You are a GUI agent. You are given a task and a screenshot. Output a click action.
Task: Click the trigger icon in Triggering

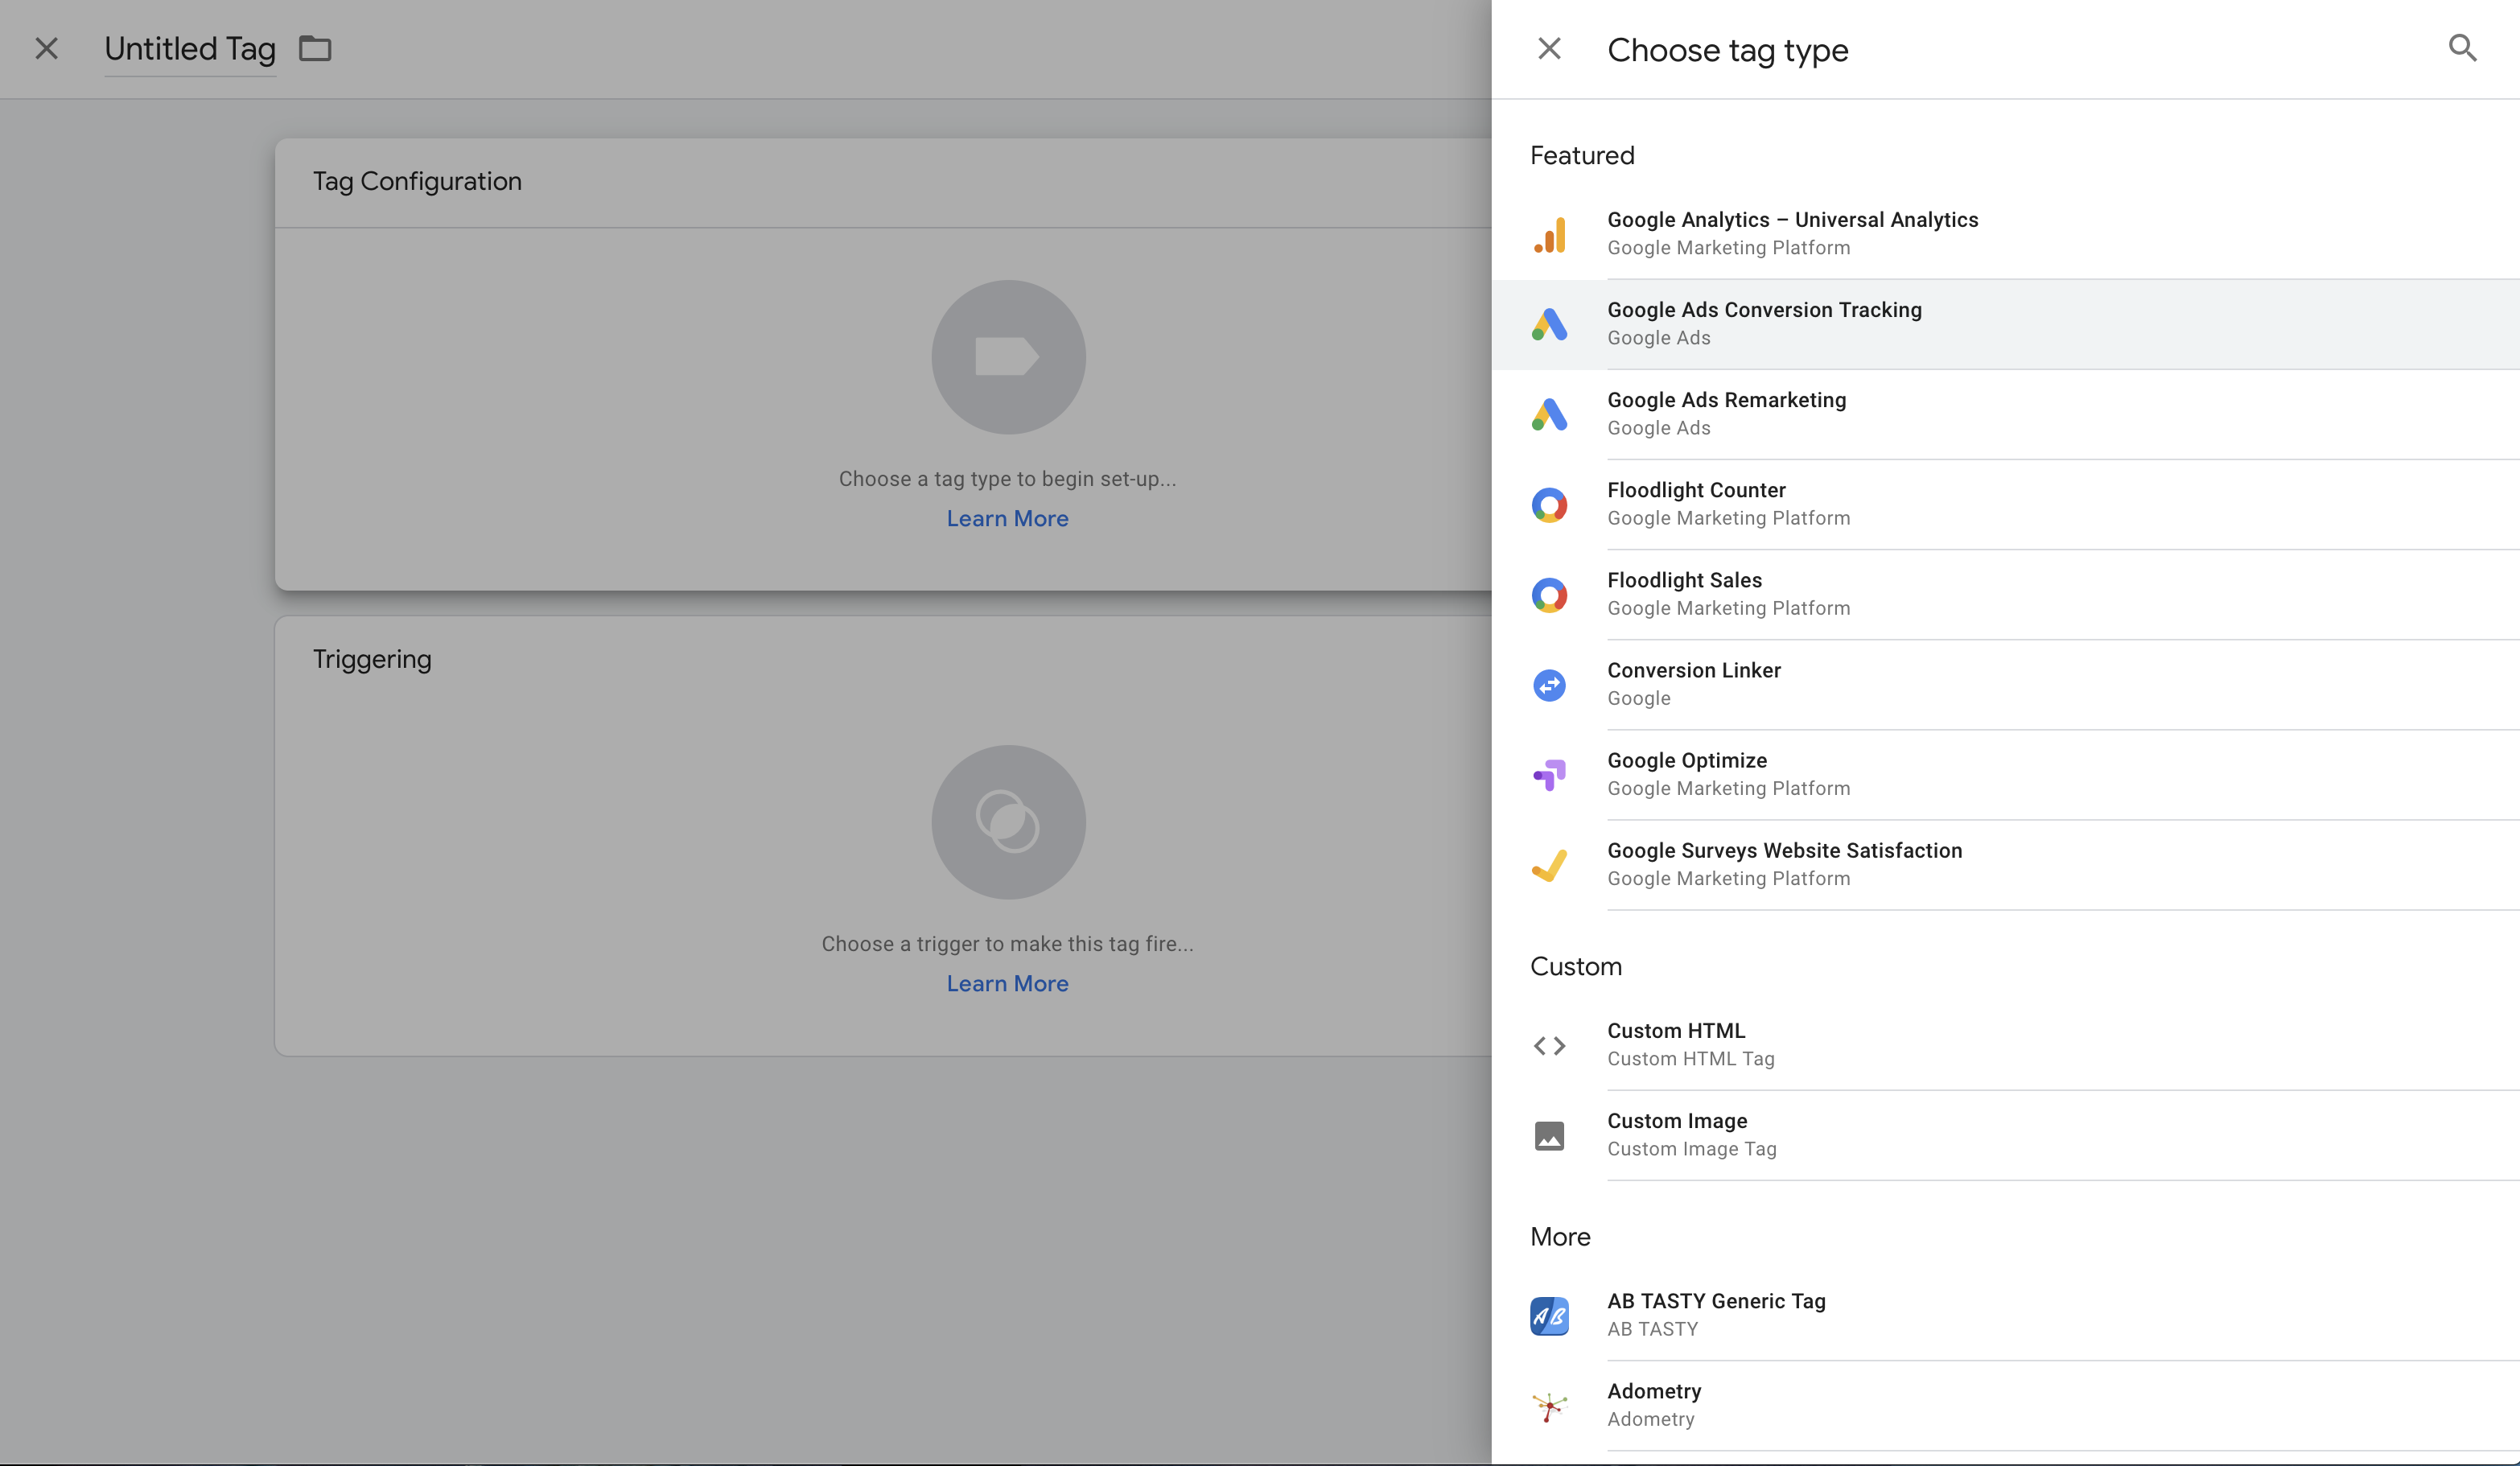(1008, 822)
